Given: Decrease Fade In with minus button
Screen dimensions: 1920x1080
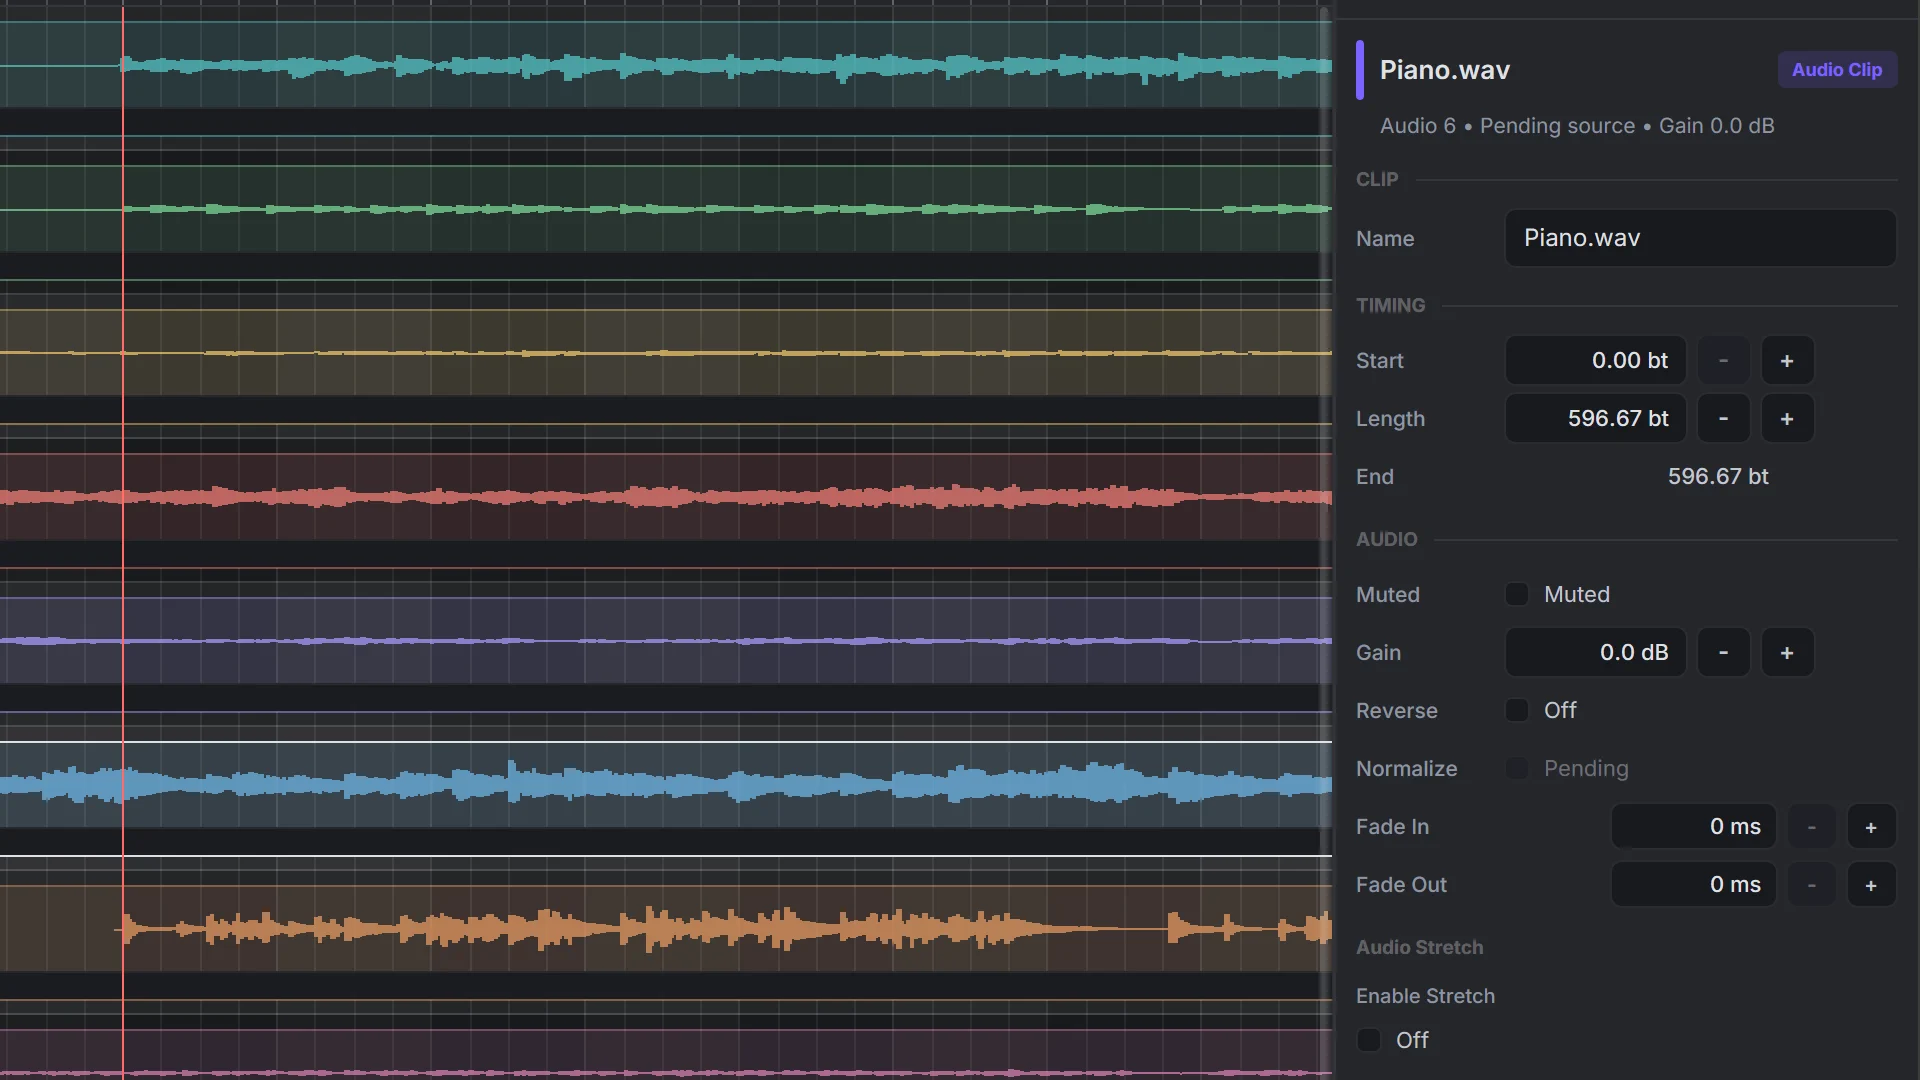Looking at the screenshot, I should tap(1811, 826).
